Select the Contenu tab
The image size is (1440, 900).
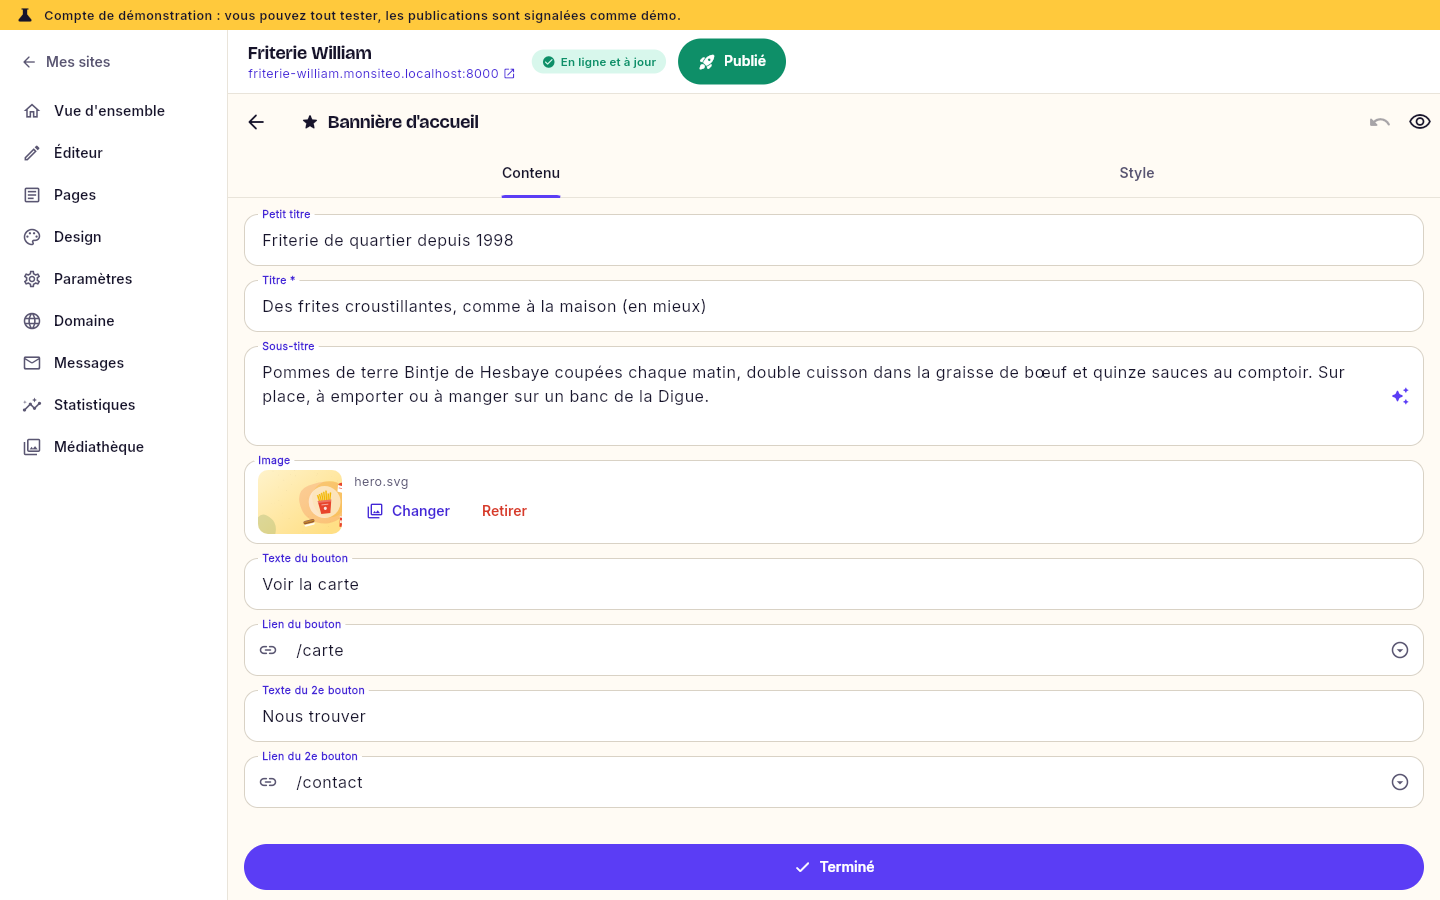tap(531, 173)
